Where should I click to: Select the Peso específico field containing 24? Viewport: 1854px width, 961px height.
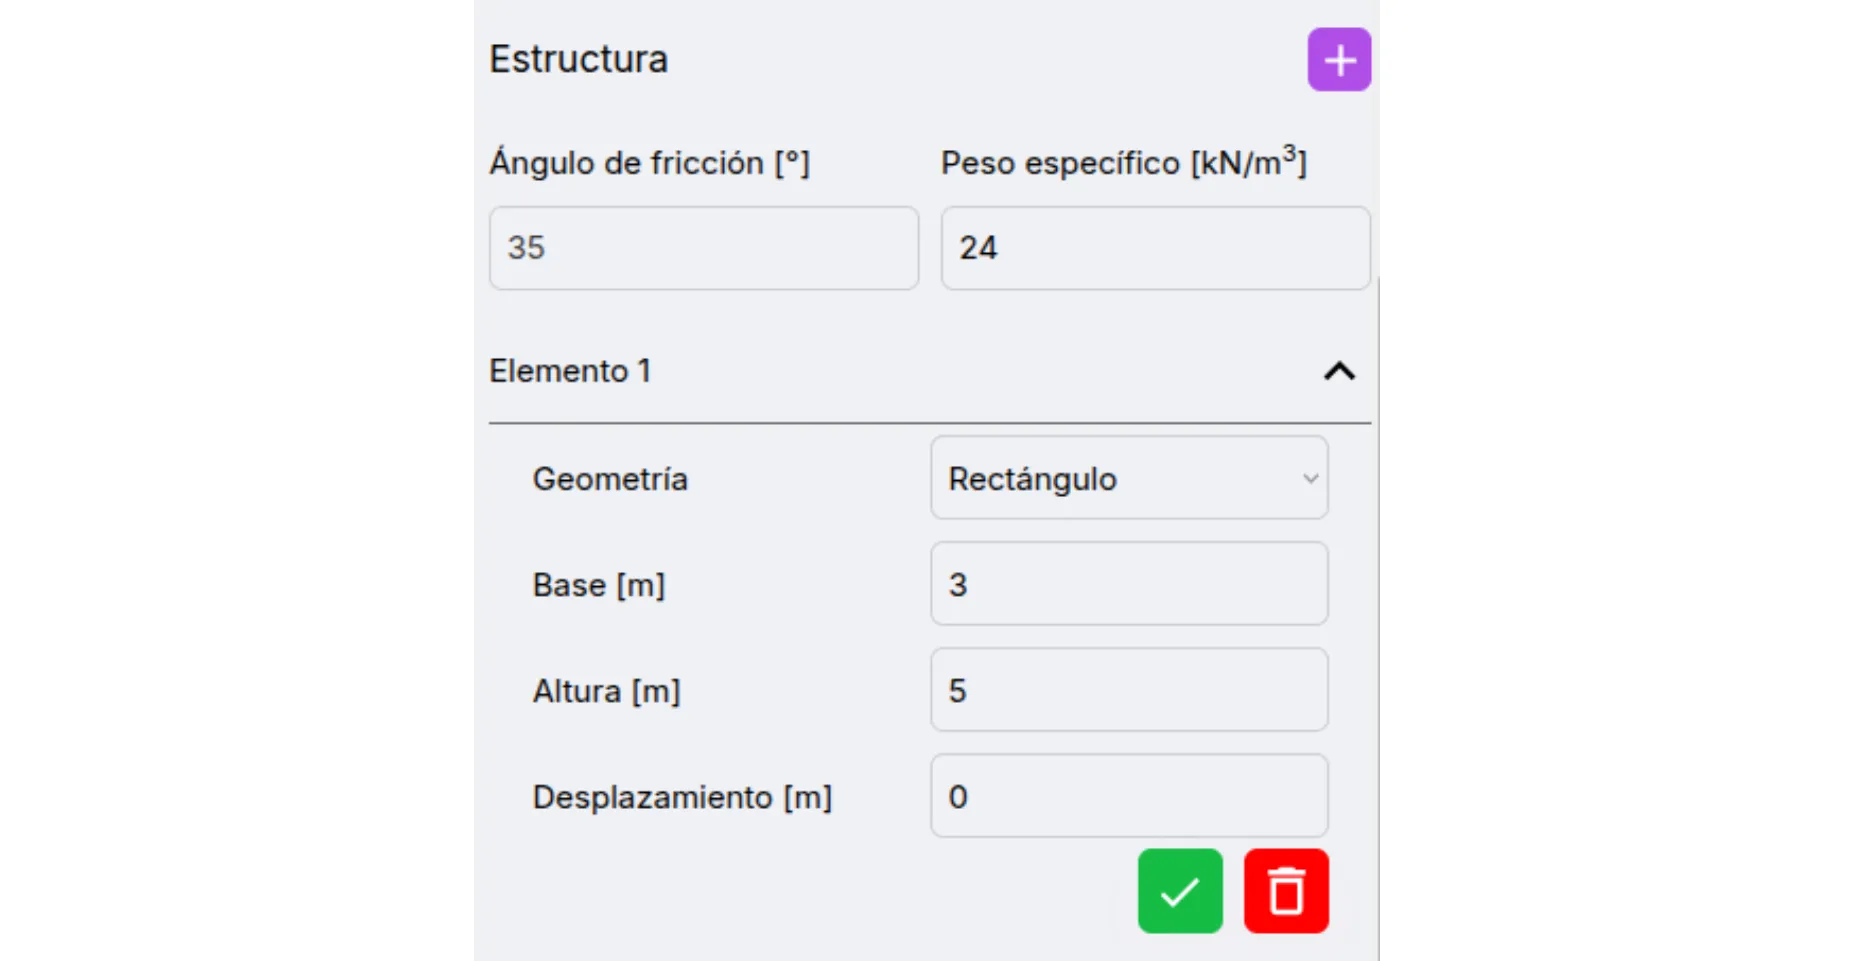pyautogui.click(x=1155, y=248)
